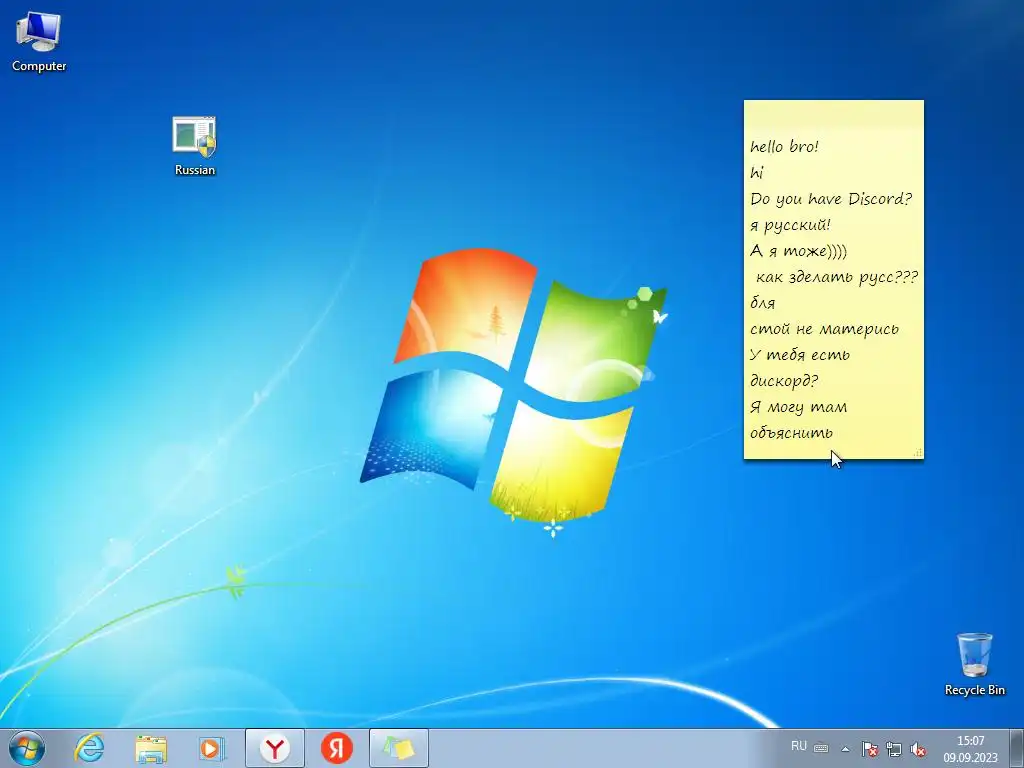This screenshot has width=1024, height=768.
Task: Click the 'У тебя есть' line
Action: click(800, 355)
